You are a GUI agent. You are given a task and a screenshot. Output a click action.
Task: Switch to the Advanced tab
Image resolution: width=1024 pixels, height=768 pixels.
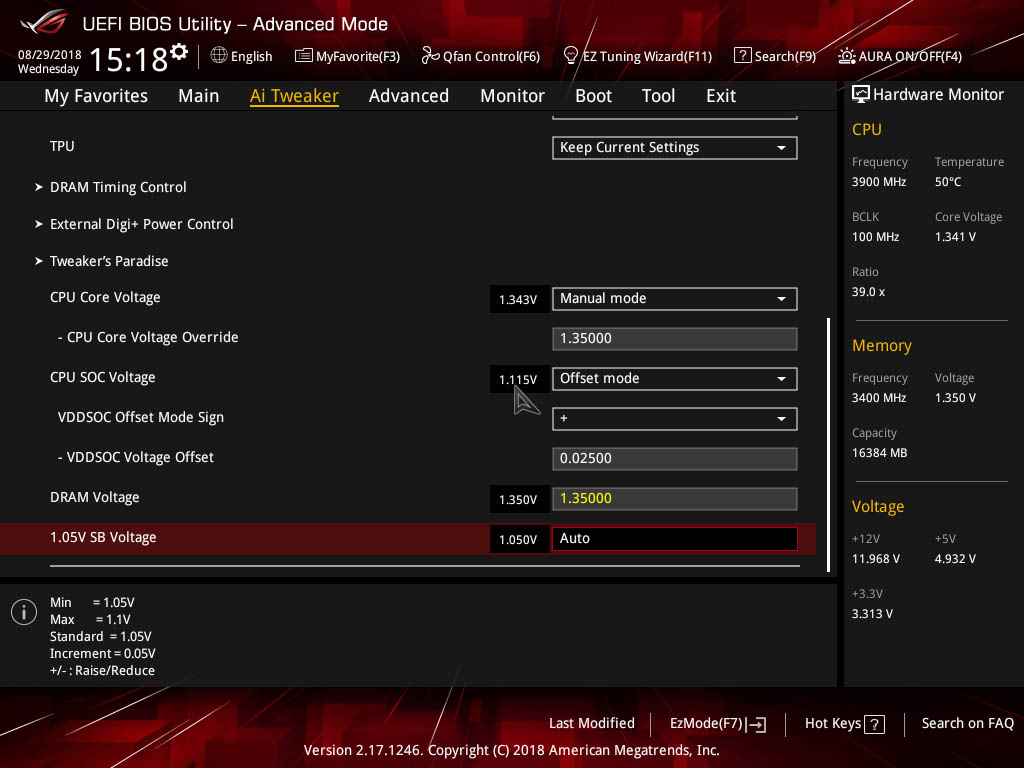[409, 96]
